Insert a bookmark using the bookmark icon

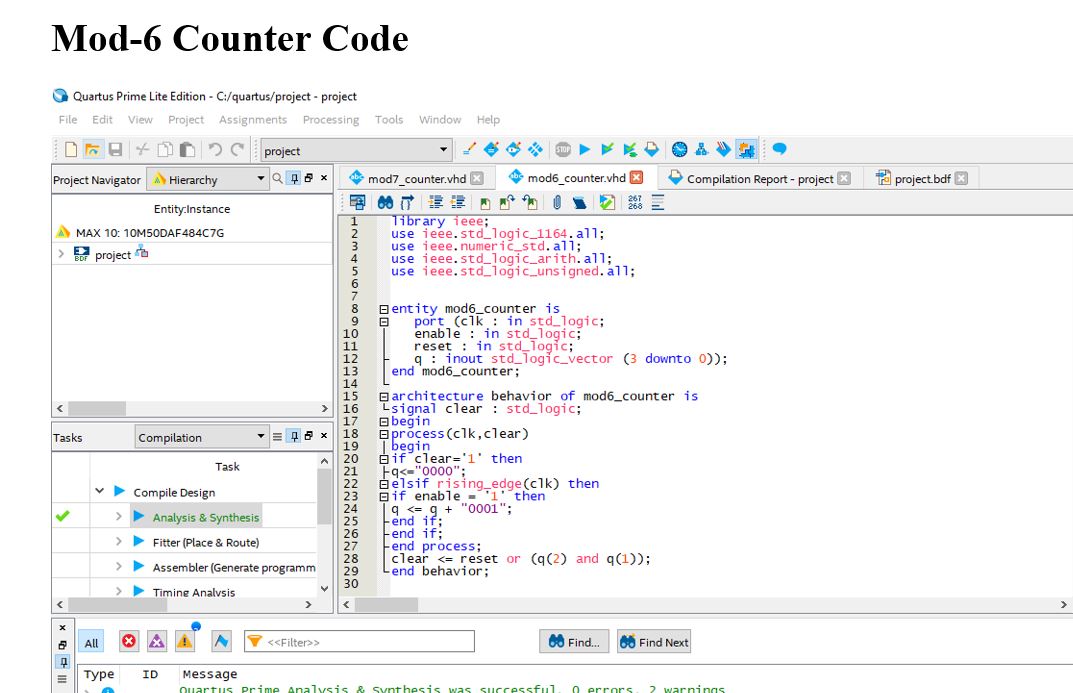484,201
